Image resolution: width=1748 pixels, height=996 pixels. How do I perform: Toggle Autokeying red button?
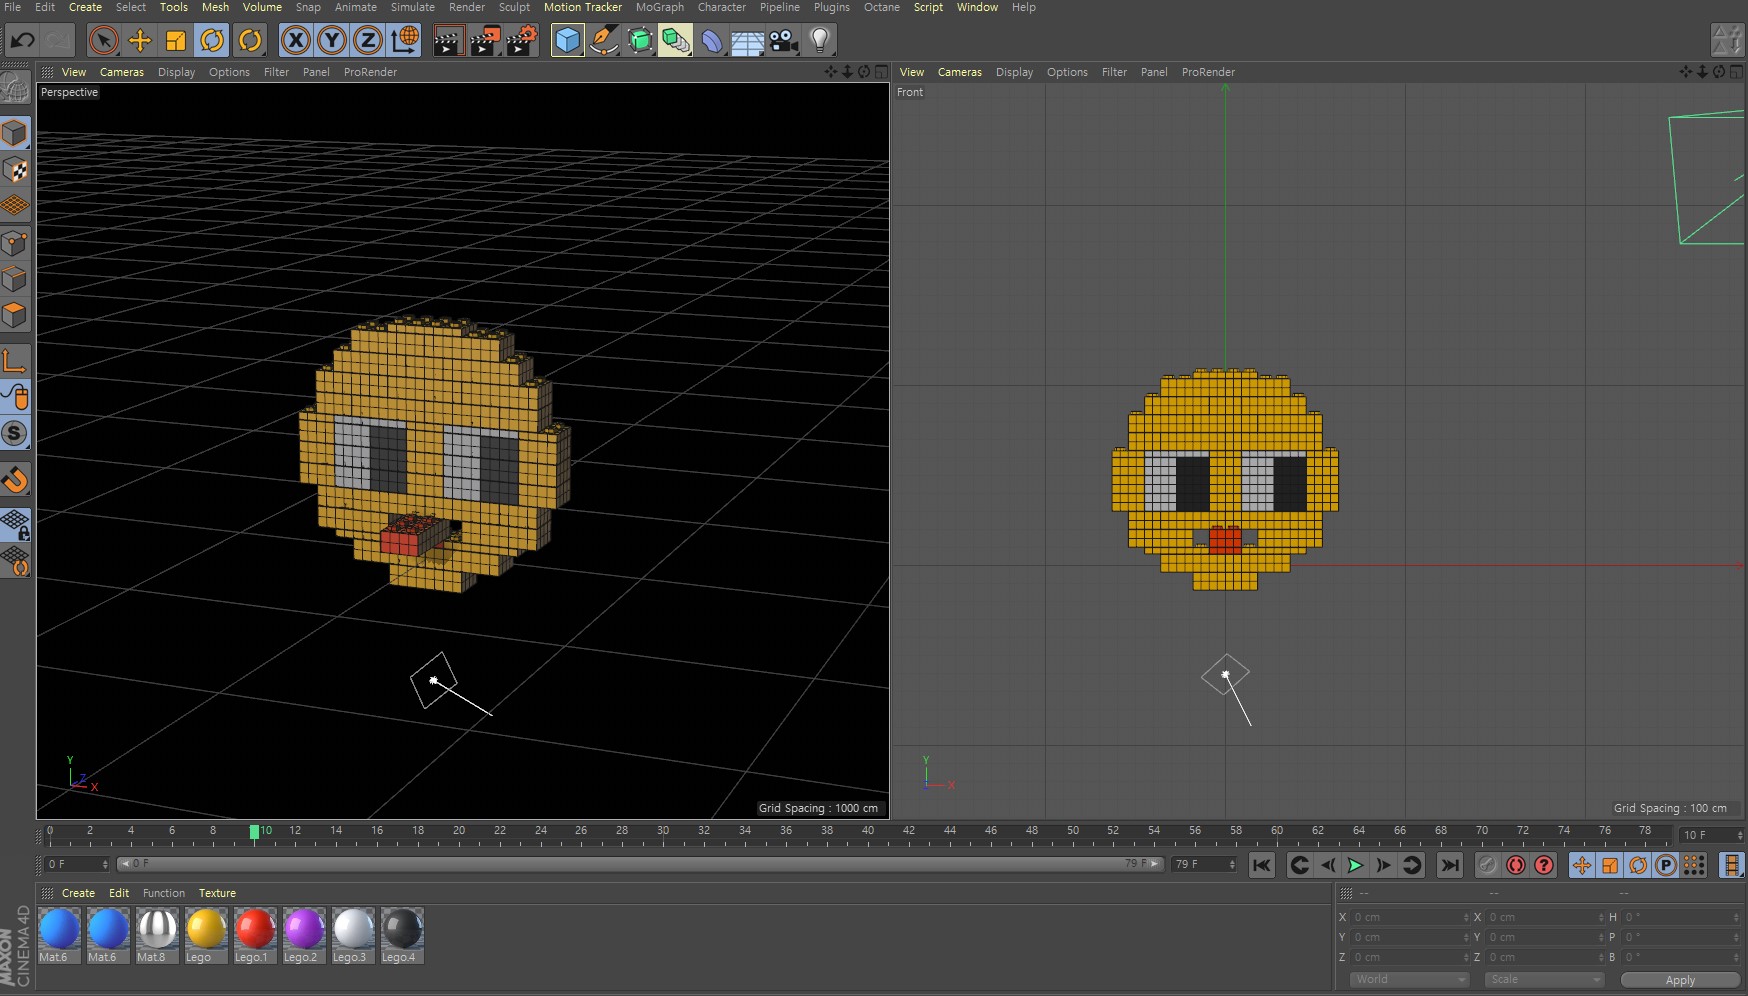click(1516, 865)
